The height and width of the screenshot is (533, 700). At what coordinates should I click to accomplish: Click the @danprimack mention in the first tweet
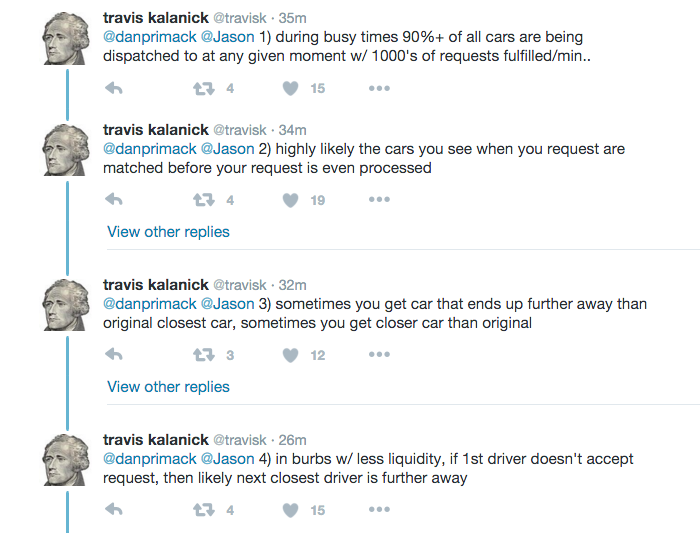coord(150,38)
